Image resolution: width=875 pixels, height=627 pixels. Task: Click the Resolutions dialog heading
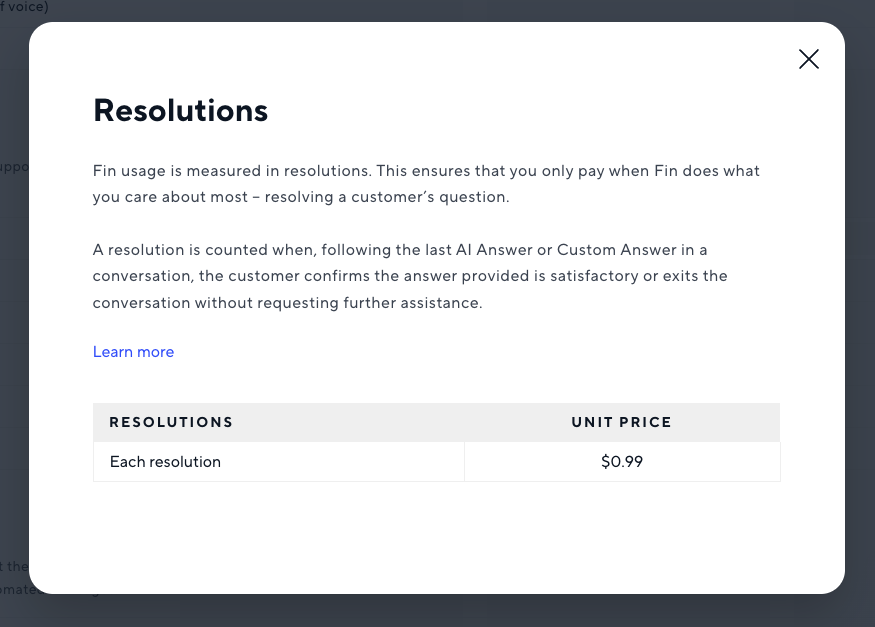(x=180, y=110)
